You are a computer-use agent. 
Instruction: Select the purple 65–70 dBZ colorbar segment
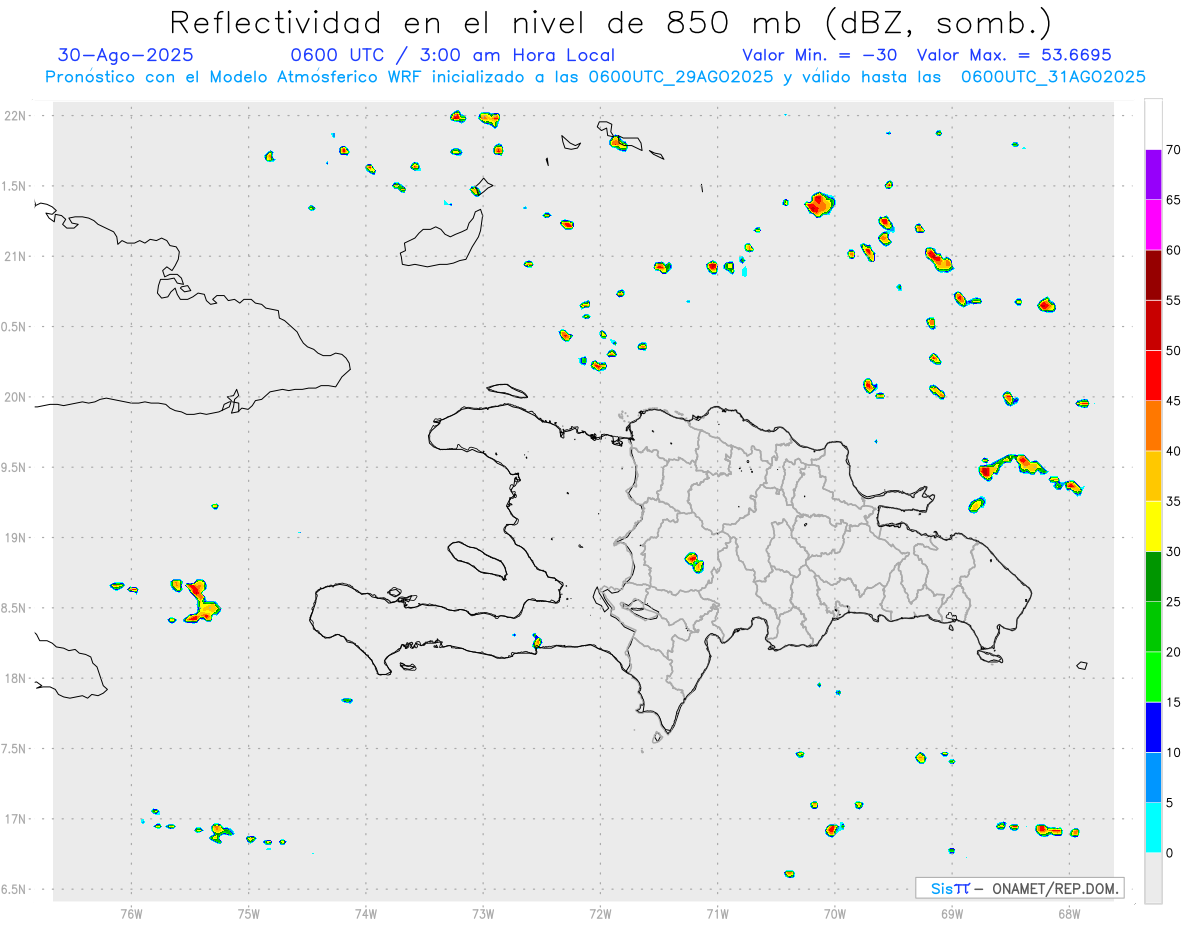pos(1153,175)
